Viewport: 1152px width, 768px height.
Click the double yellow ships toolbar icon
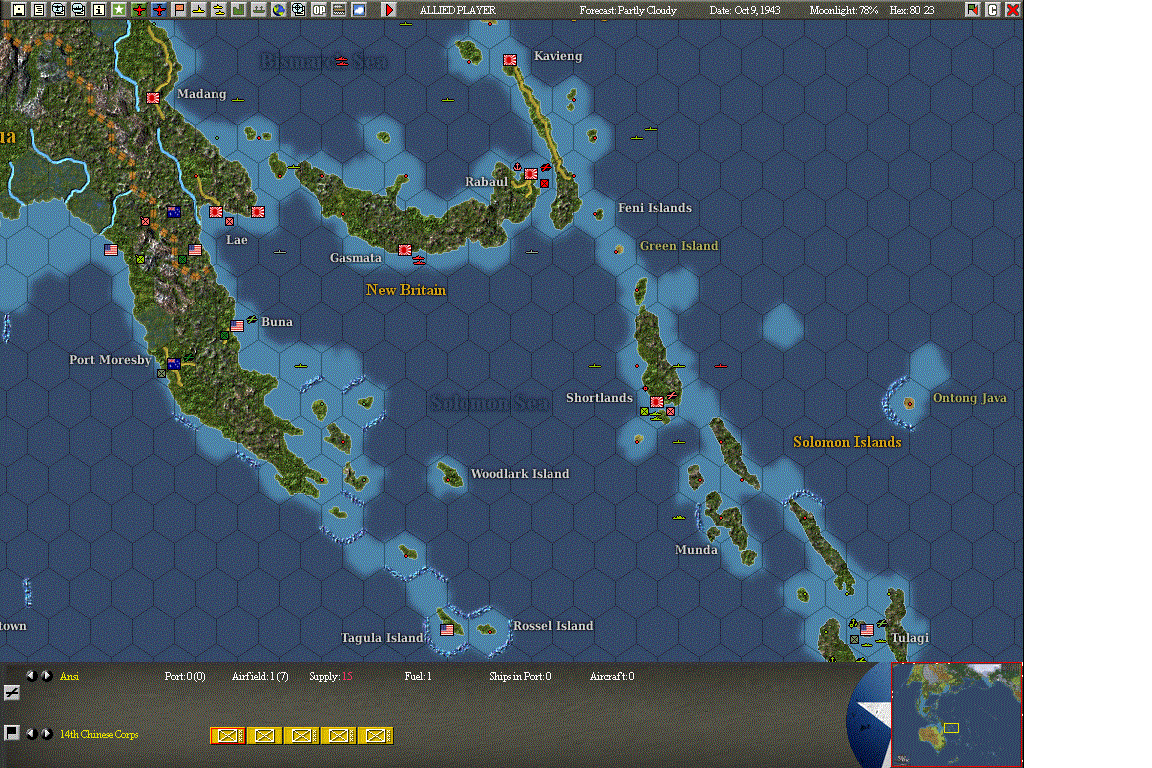coord(218,10)
